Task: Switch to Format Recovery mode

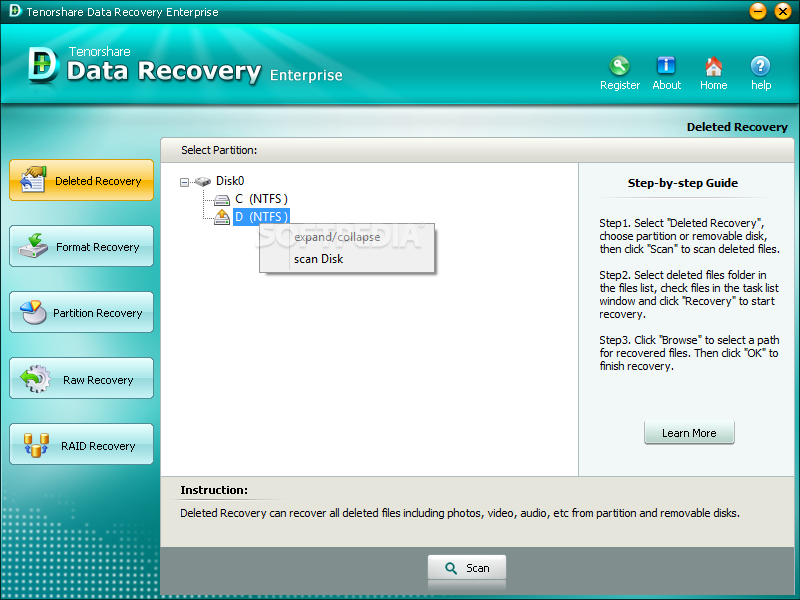Action: (x=81, y=246)
